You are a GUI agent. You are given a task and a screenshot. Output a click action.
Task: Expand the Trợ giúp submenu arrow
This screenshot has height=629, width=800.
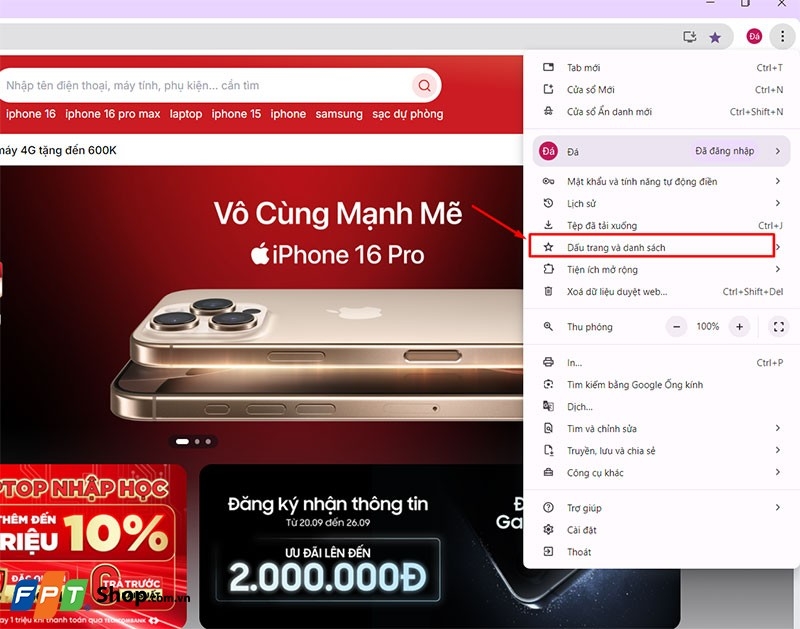(778, 508)
